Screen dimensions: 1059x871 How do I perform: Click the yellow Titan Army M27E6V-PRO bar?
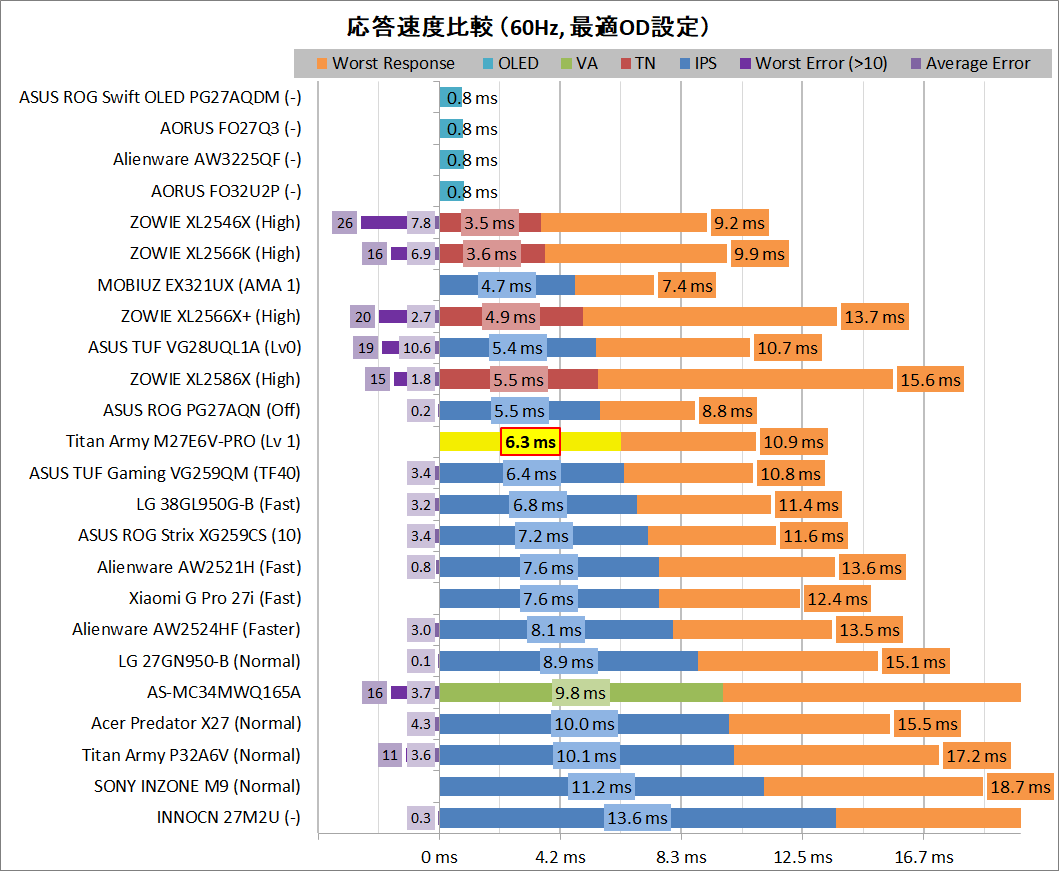tap(530, 442)
